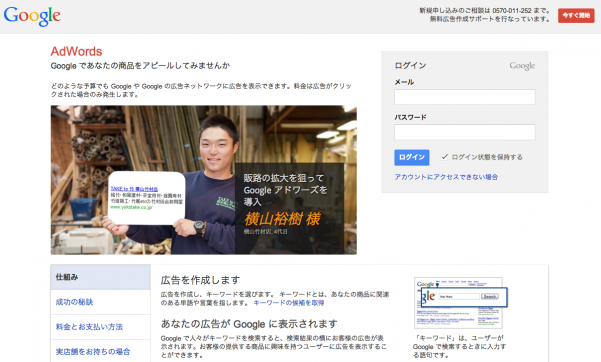Select the 成功の秘訣 tab
This screenshot has width=601, height=362.
(x=100, y=302)
